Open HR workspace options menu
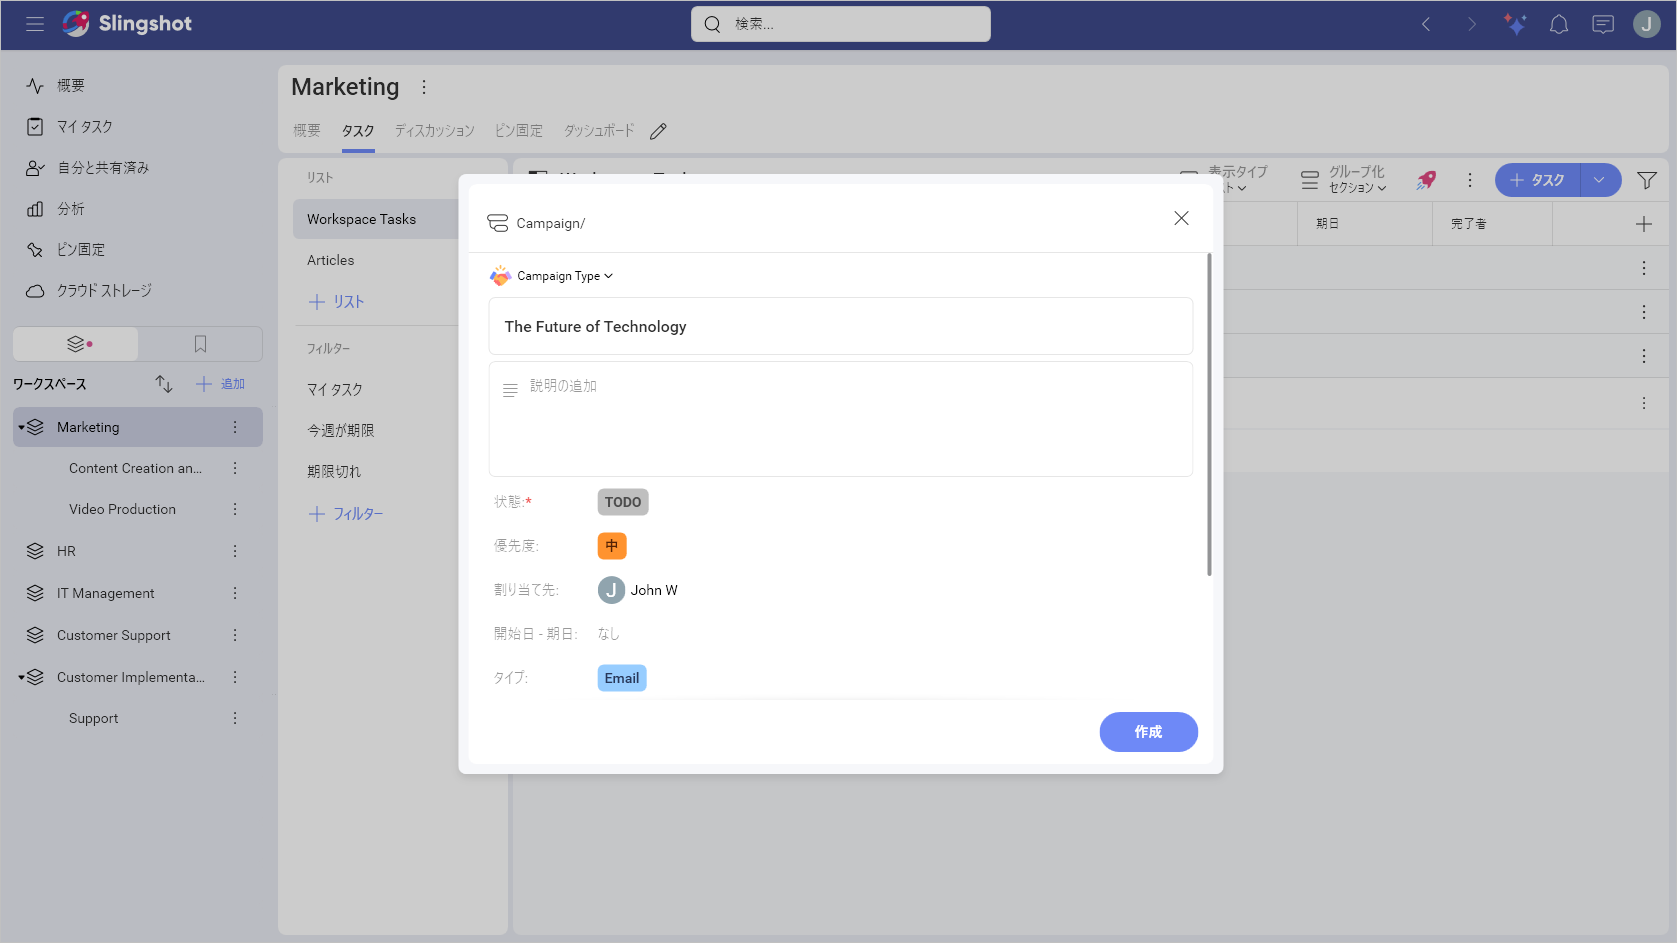 coord(235,551)
